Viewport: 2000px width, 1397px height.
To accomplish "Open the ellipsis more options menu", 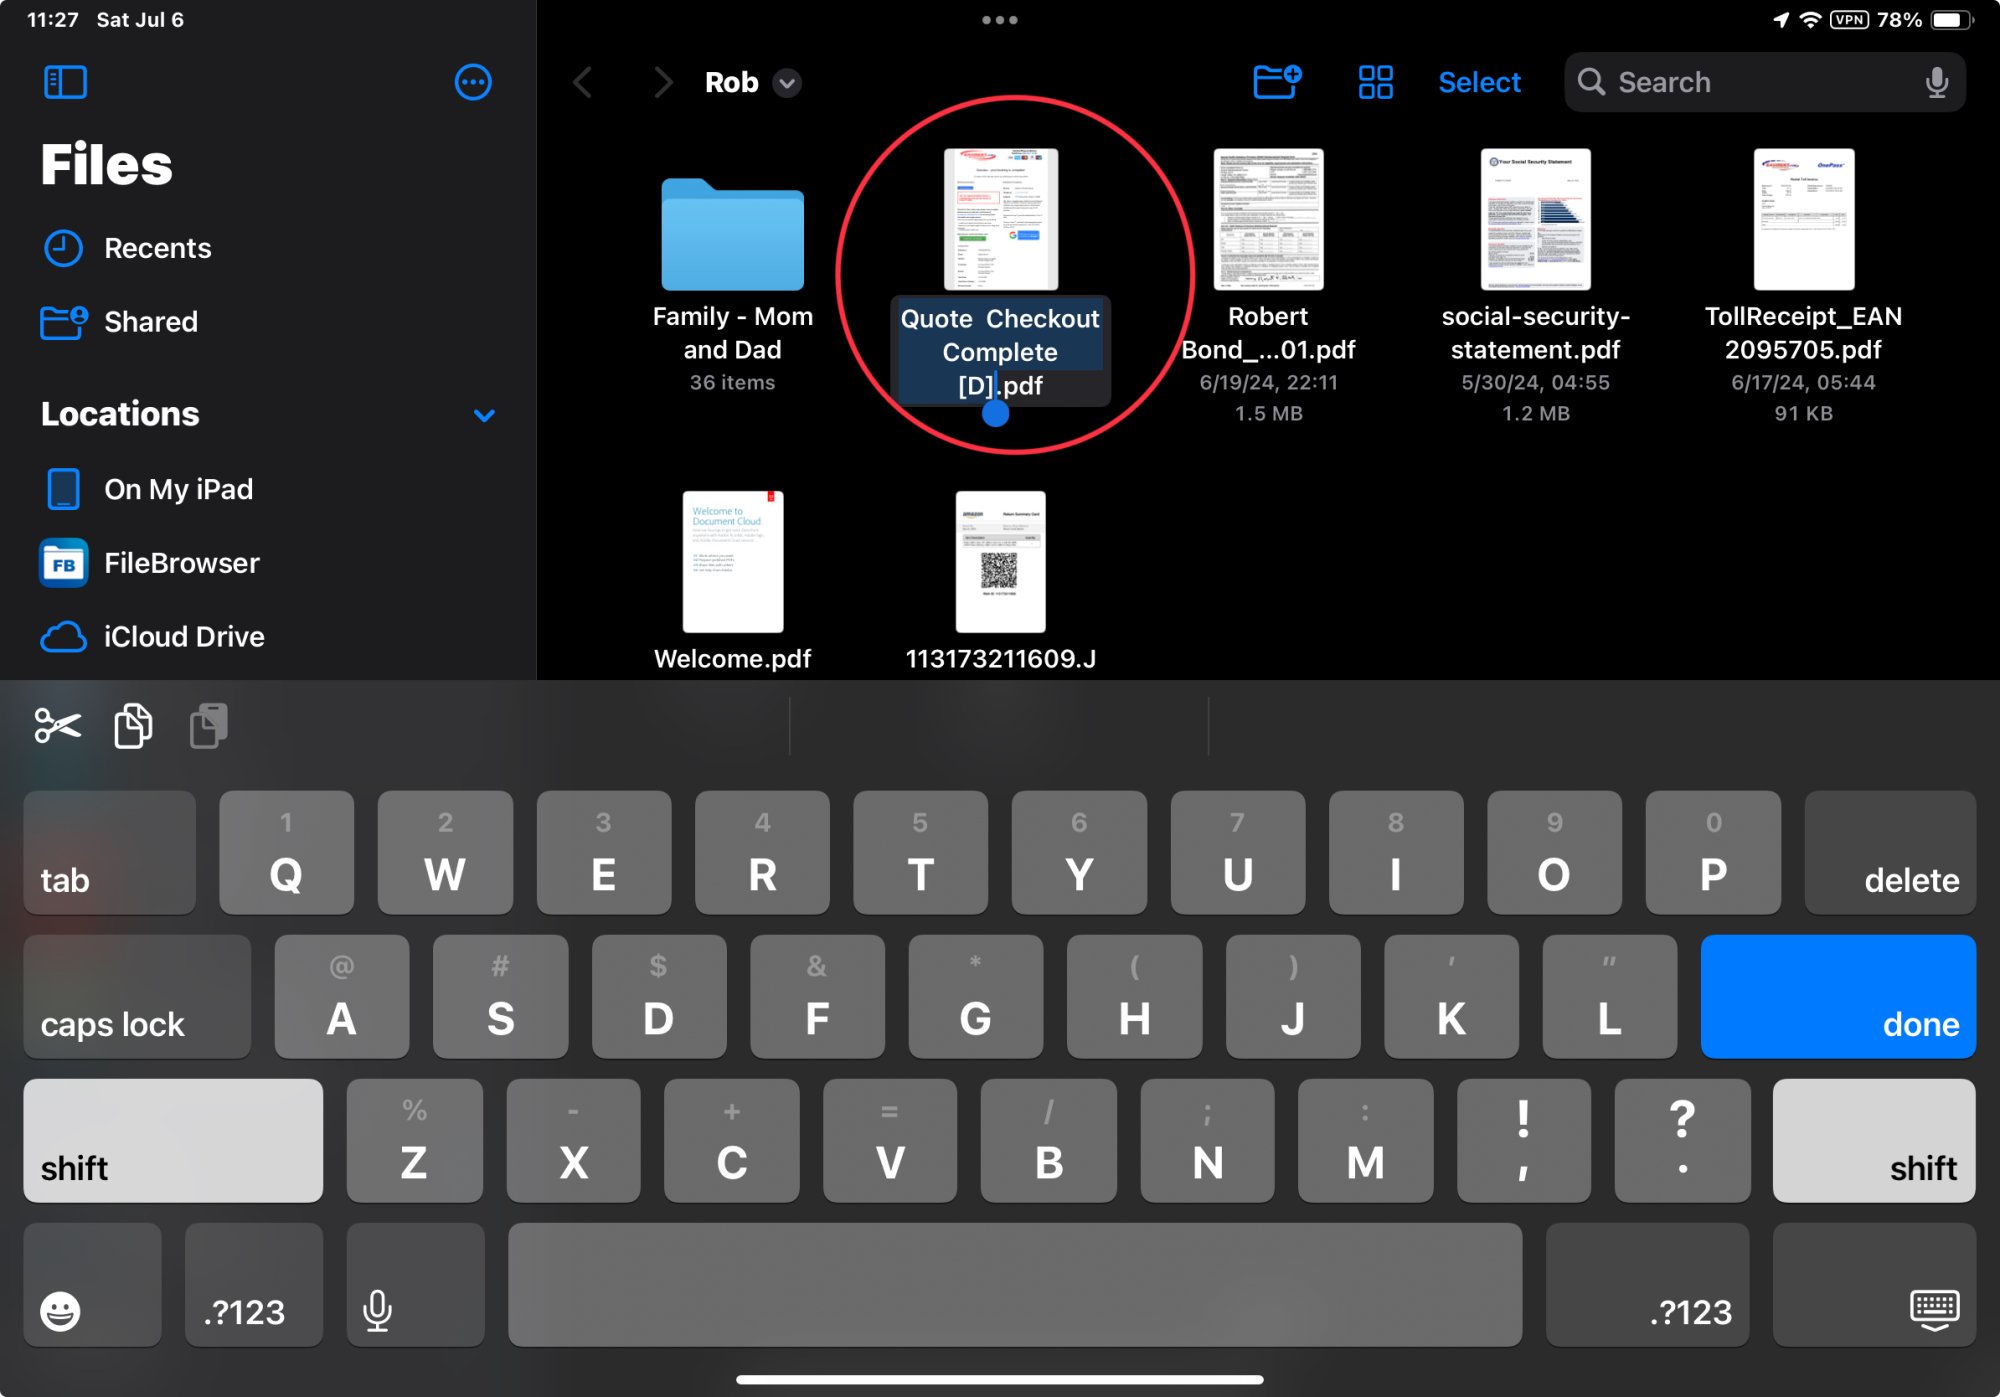I will point(472,82).
